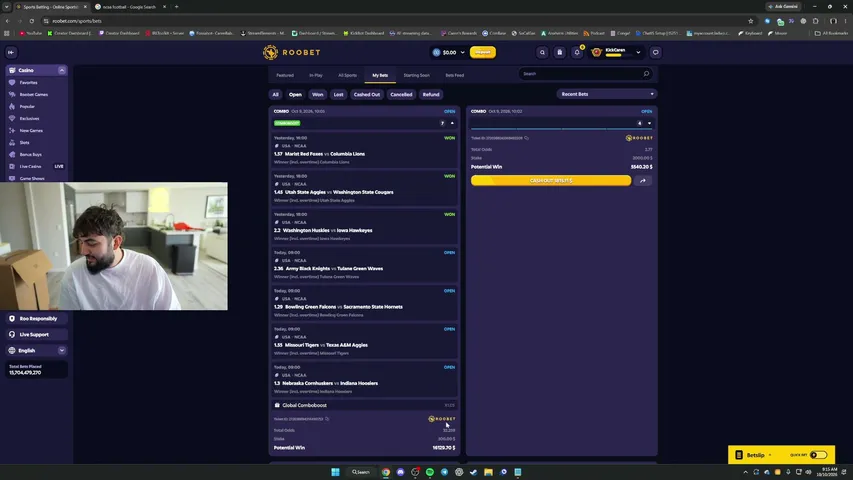Bookmark this page with star icon
The height and width of the screenshot is (480, 853).
click(x=751, y=21)
